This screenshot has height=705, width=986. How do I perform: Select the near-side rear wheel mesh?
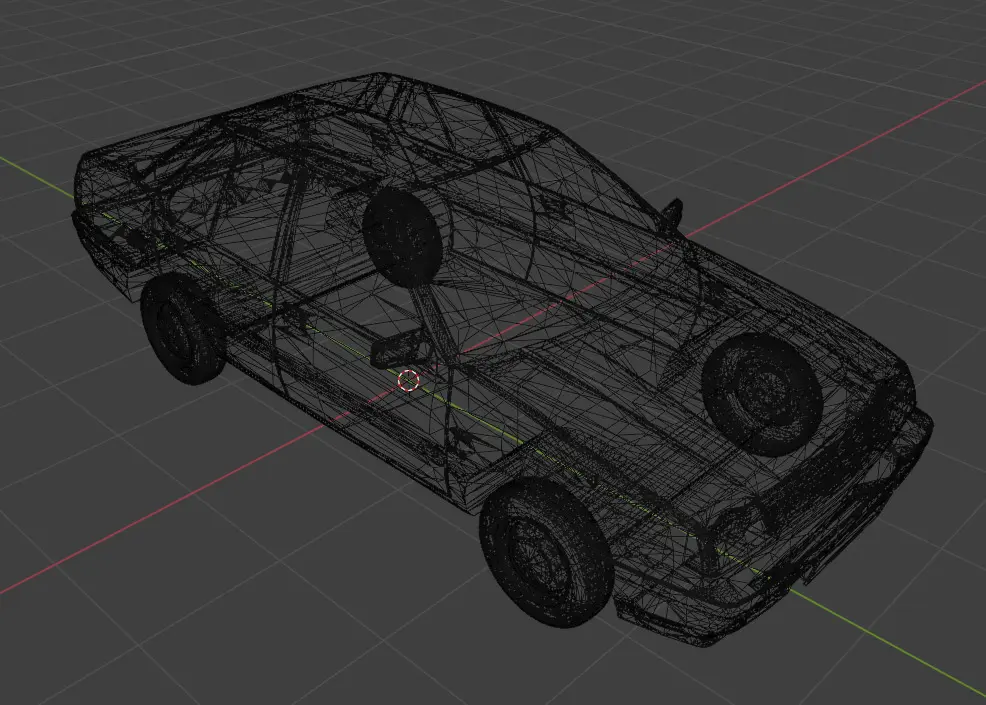click(x=182, y=329)
